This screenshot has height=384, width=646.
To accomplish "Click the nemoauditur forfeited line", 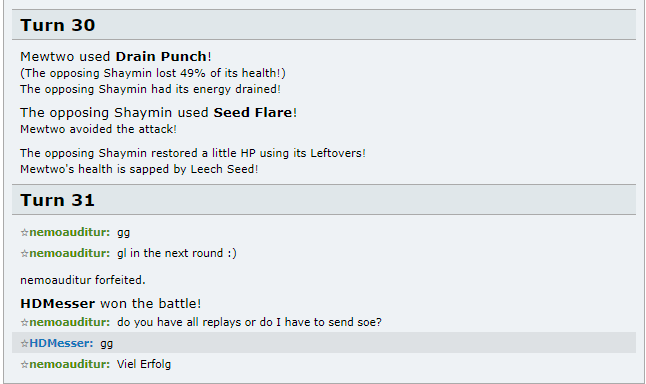I will pyautogui.click(x=83, y=280).
